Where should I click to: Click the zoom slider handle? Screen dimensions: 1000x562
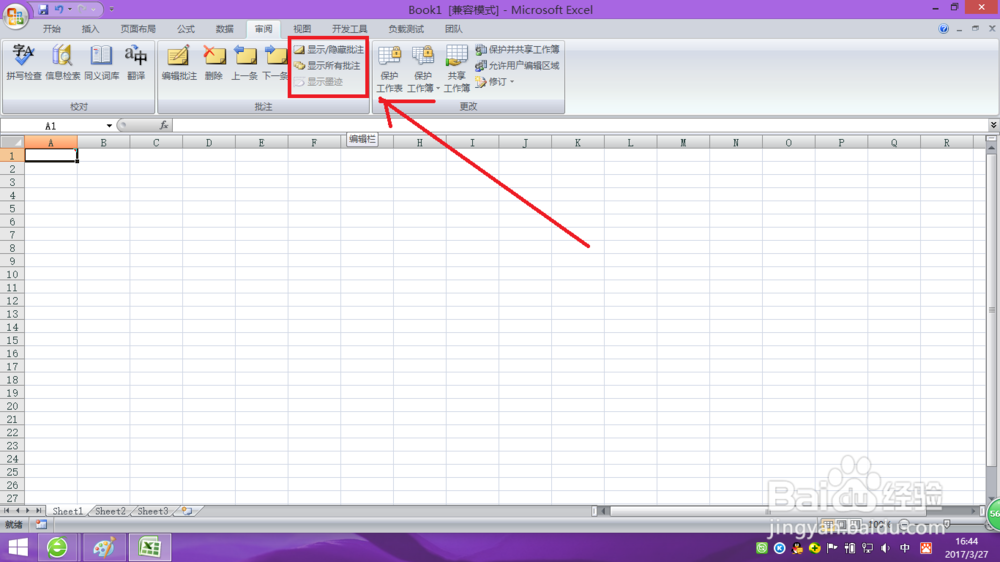coord(947,524)
